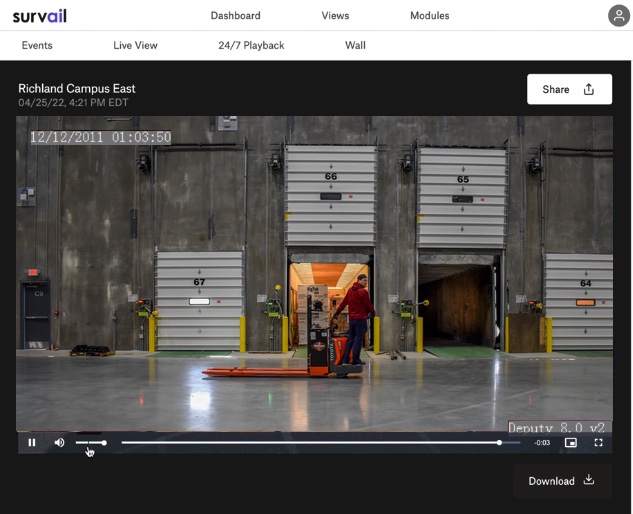
Task: Select the Wall tab
Action: [355, 45]
